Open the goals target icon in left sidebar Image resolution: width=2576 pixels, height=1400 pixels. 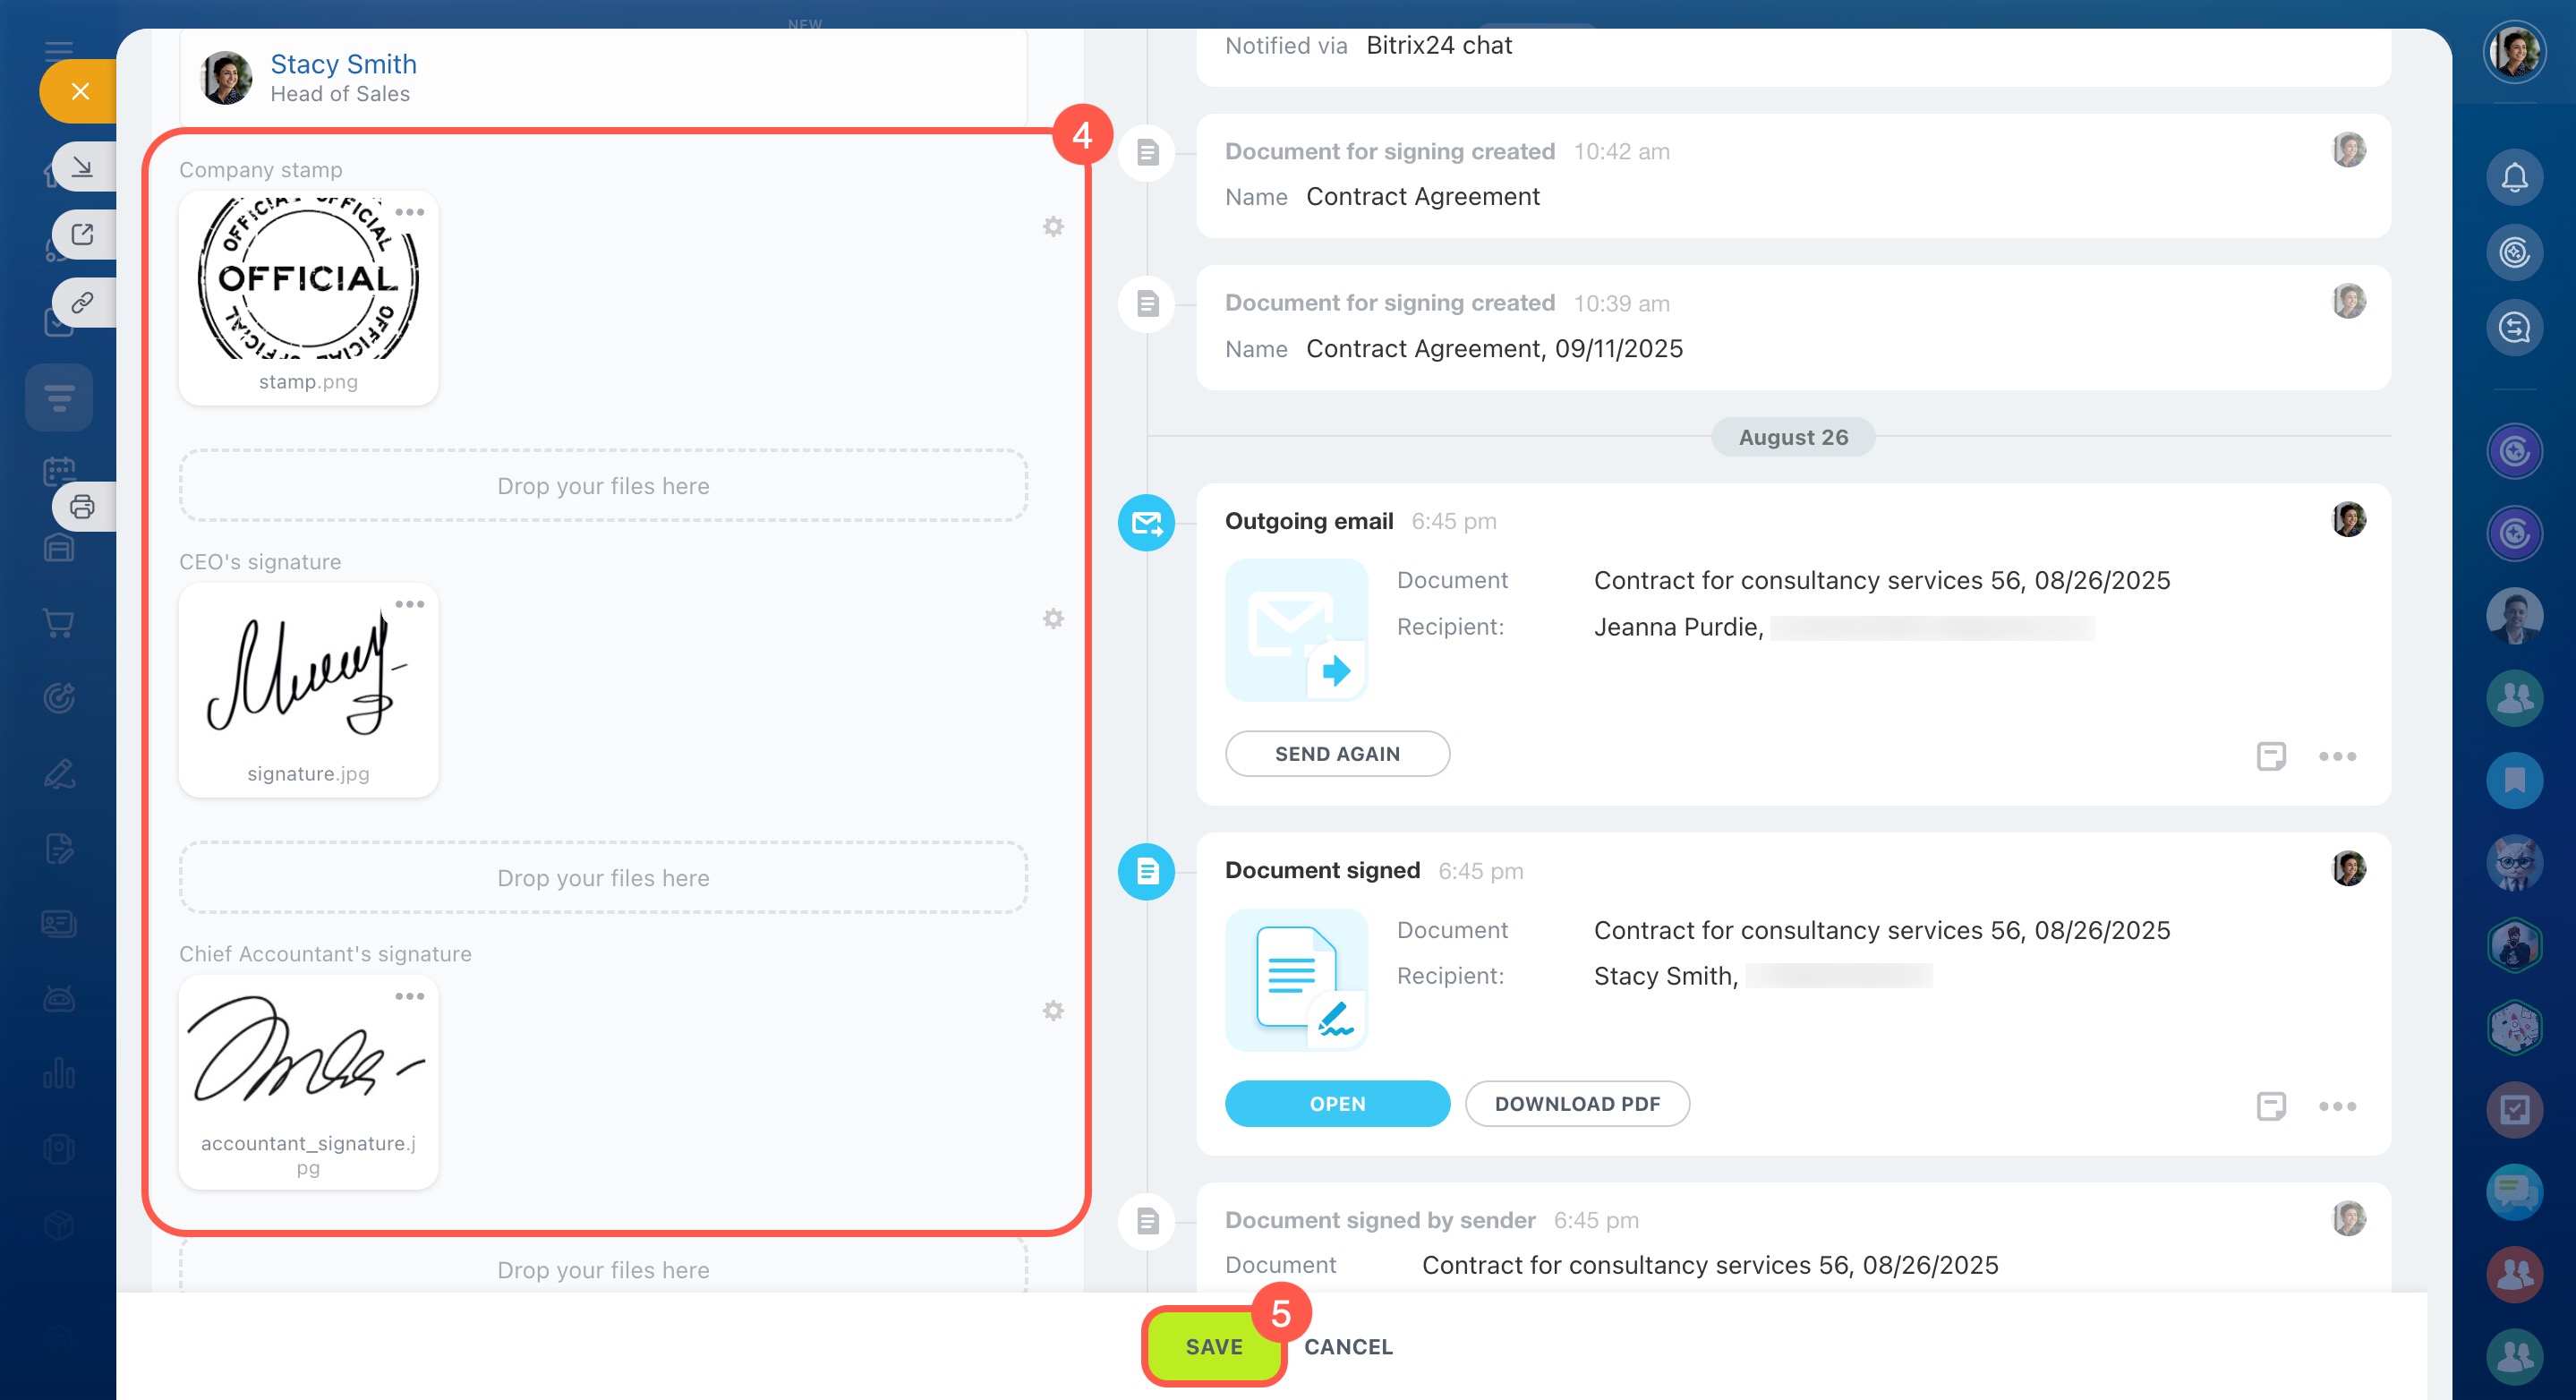click(59, 698)
